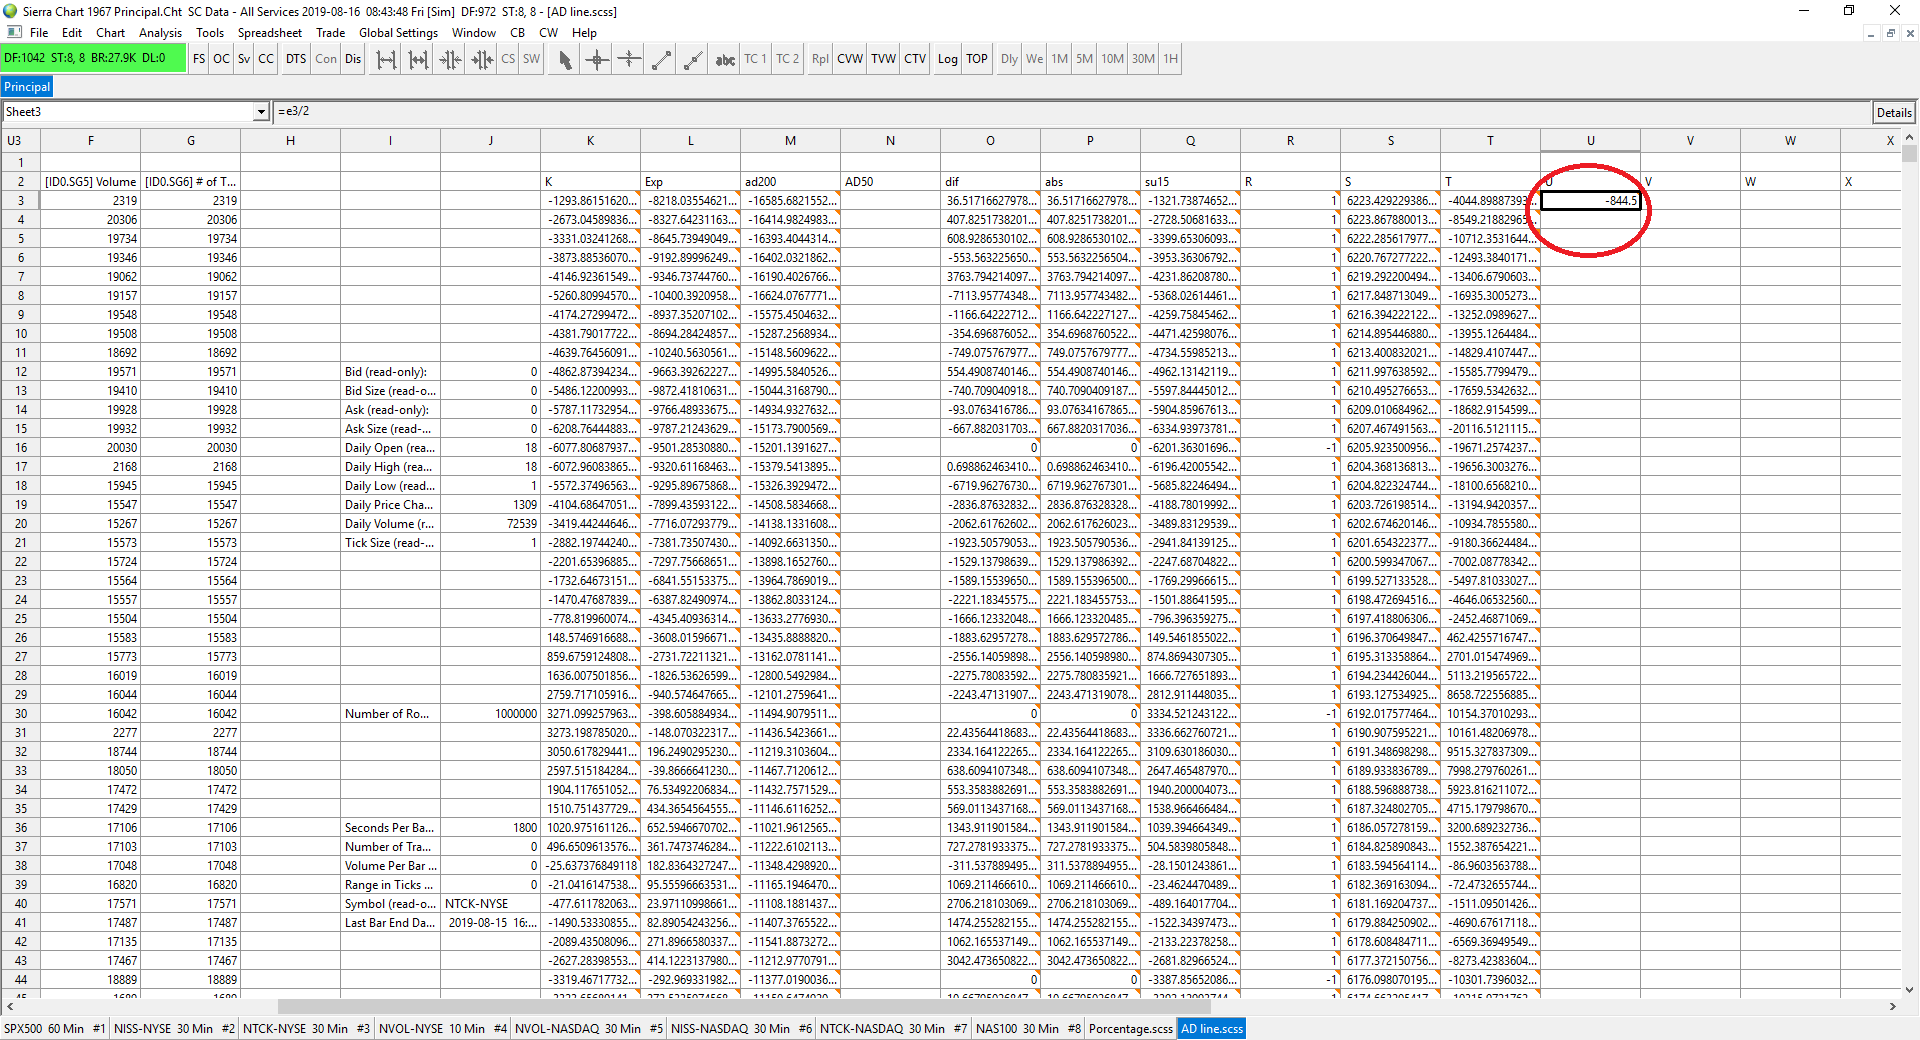This screenshot has width=1920, height=1040.
Task: Switch to NISS-NYSE 30 Min #2 tab
Action: [x=175, y=1029]
